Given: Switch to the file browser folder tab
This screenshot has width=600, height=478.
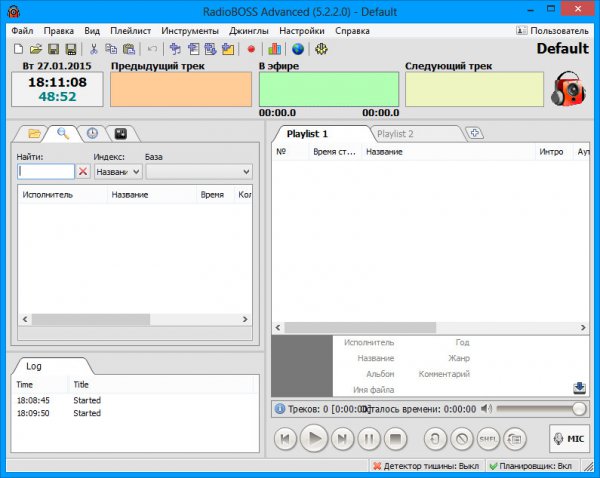Looking at the screenshot, I should [x=34, y=134].
